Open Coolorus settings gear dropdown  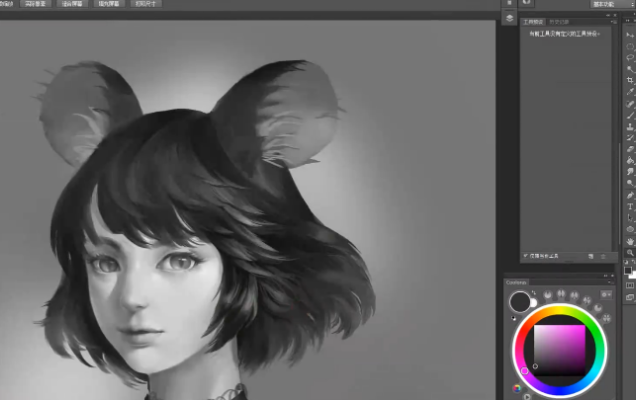pos(606,295)
